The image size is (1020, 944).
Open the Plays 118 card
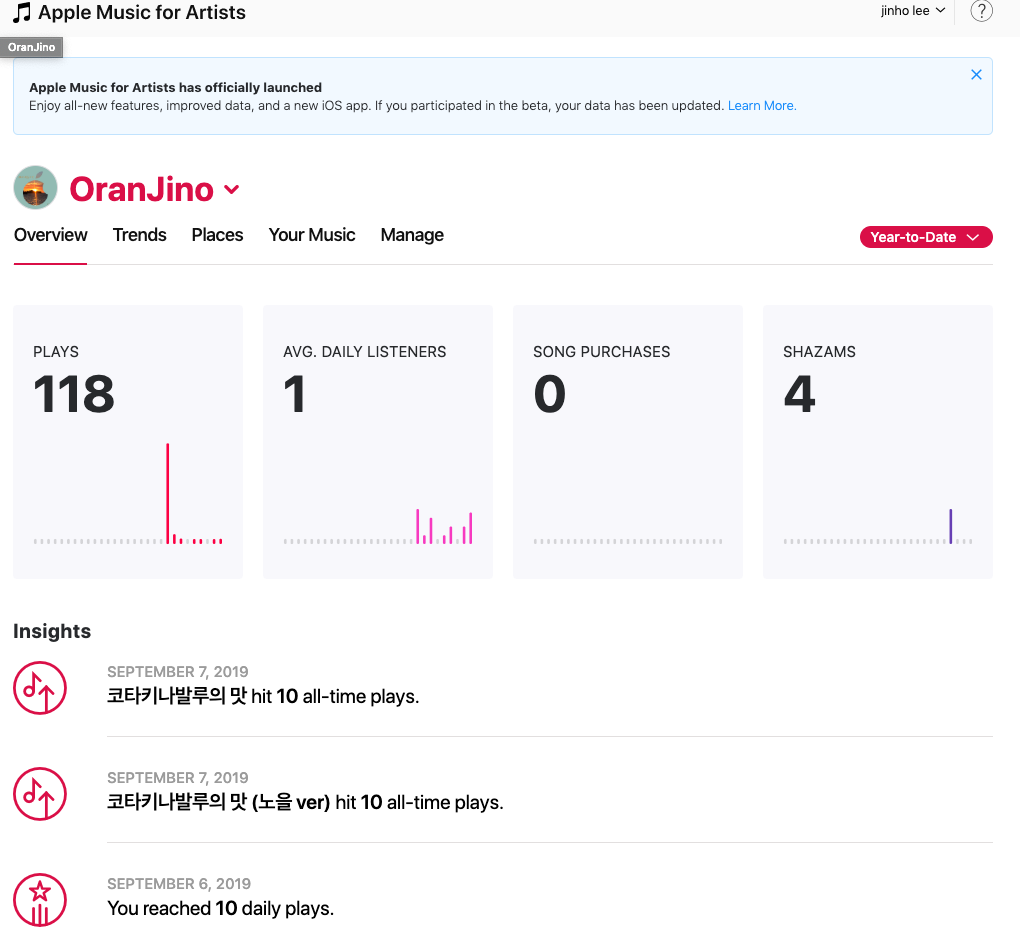[128, 442]
